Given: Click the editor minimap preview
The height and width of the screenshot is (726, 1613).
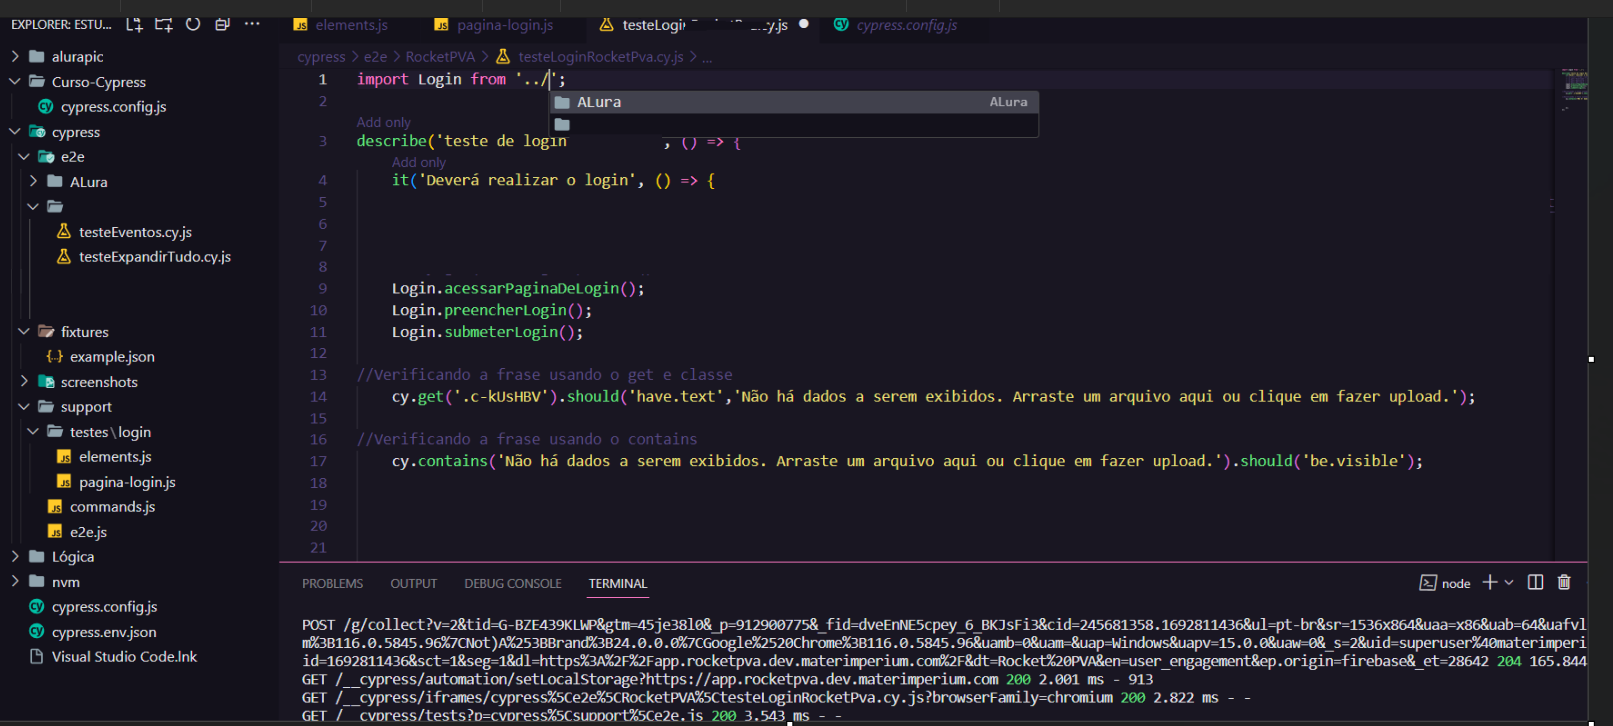Looking at the screenshot, I should [x=1574, y=88].
